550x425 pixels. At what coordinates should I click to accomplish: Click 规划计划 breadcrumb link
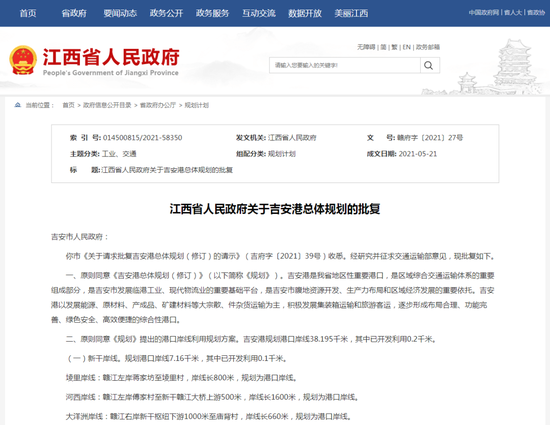point(196,105)
